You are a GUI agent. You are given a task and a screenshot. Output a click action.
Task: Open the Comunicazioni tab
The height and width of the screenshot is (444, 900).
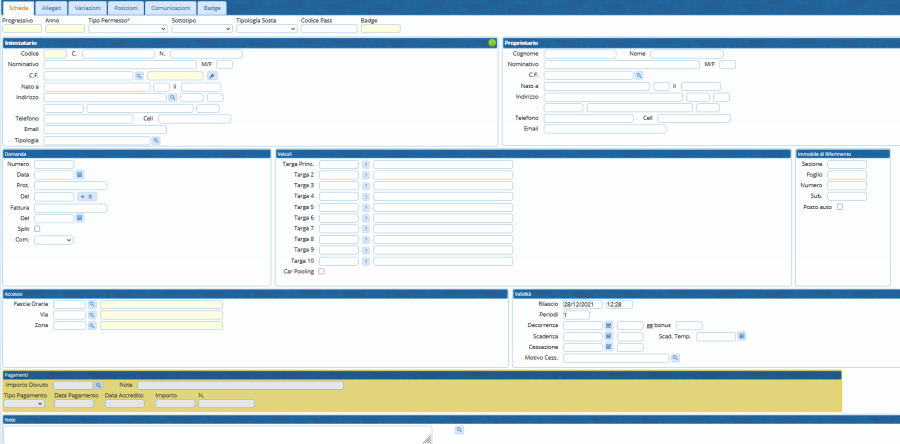170,7
